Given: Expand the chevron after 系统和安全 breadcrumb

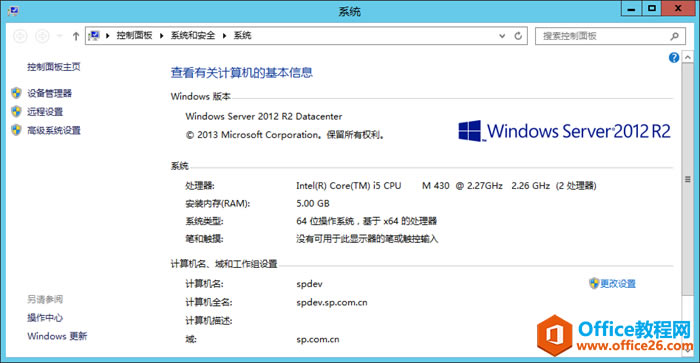Looking at the screenshot, I should (224, 36).
